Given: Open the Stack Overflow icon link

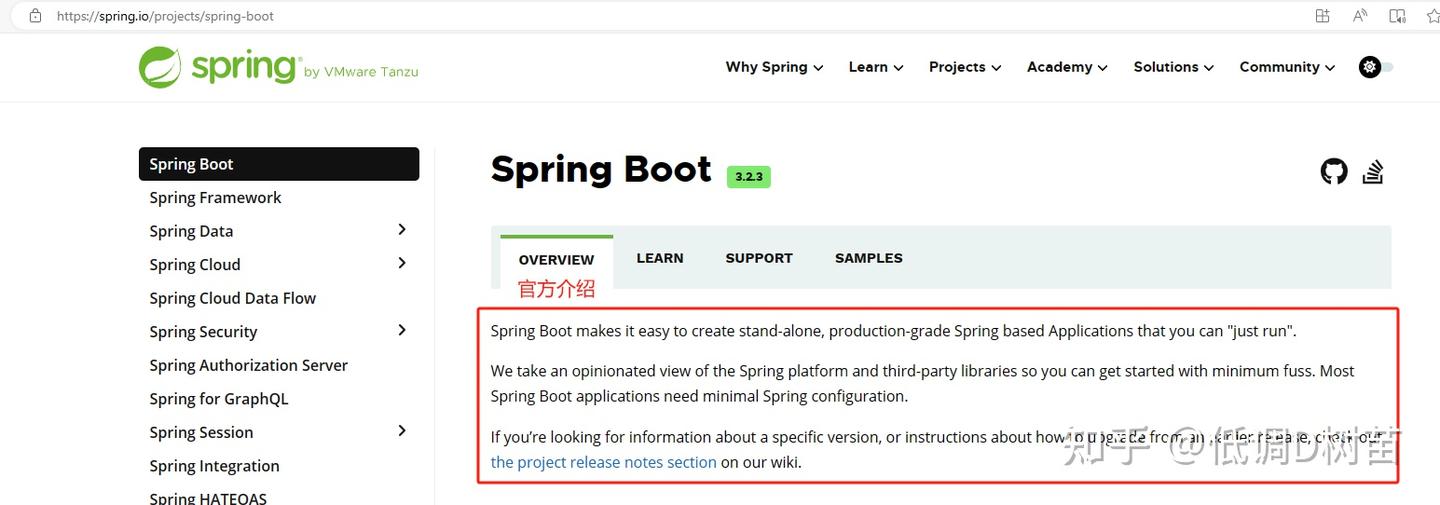Looking at the screenshot, I should 1373,171.
